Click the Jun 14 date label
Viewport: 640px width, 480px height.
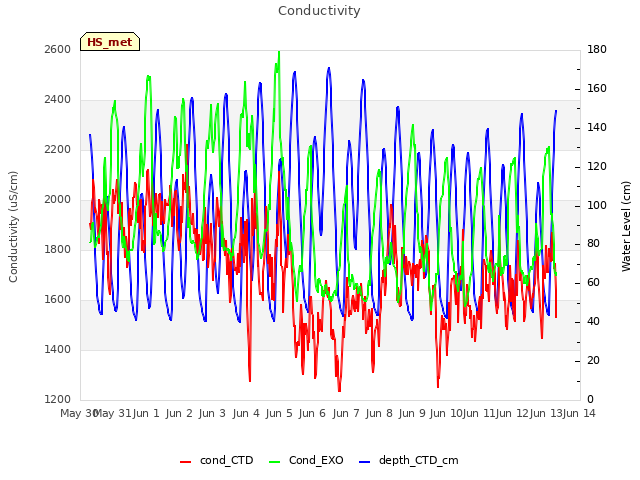(x=579, y=413)
